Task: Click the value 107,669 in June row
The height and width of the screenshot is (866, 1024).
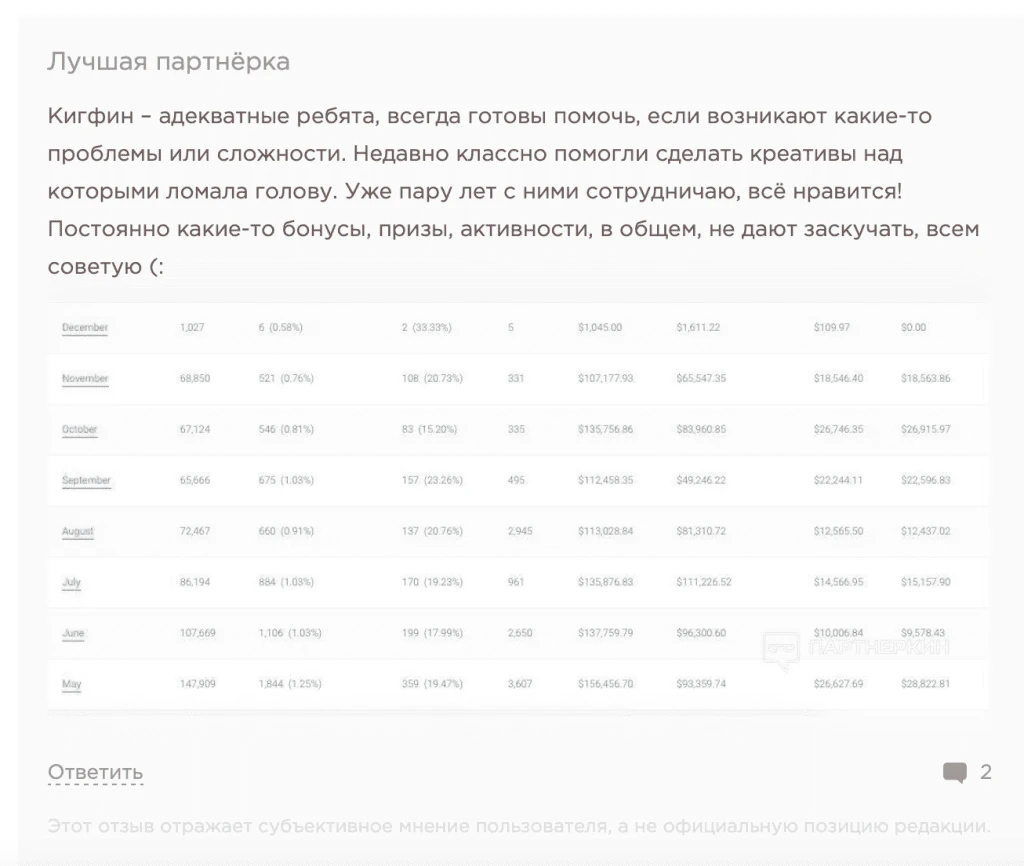Action: (198, 633)
